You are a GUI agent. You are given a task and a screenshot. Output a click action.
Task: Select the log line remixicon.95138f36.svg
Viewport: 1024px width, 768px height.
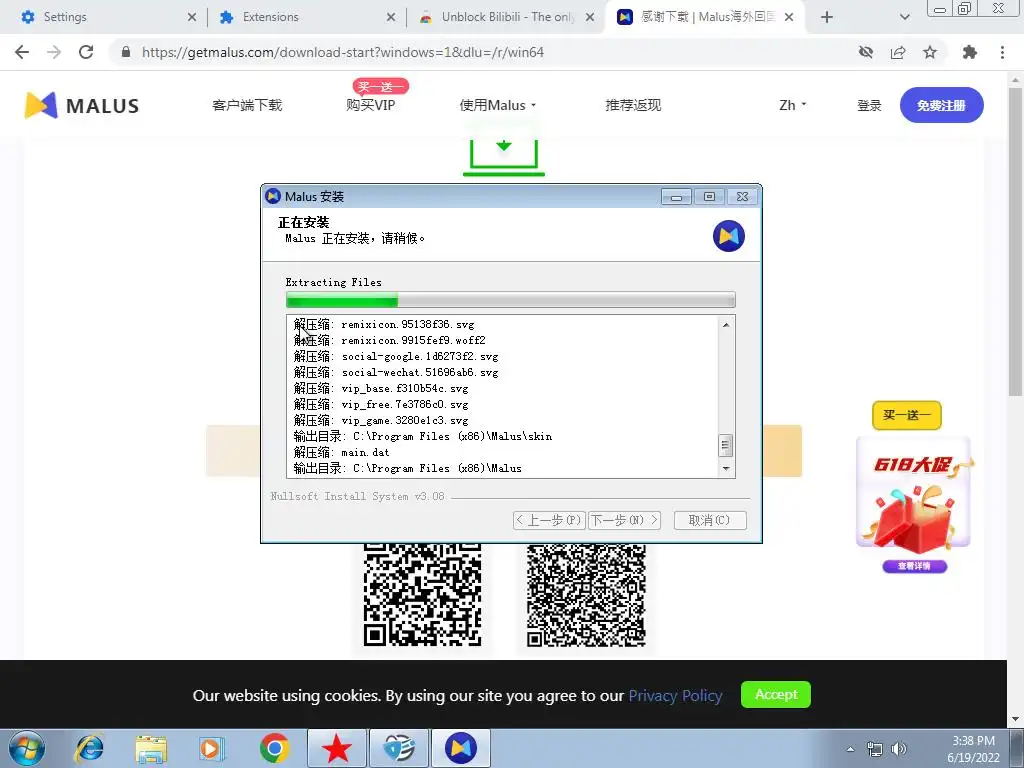384,325
